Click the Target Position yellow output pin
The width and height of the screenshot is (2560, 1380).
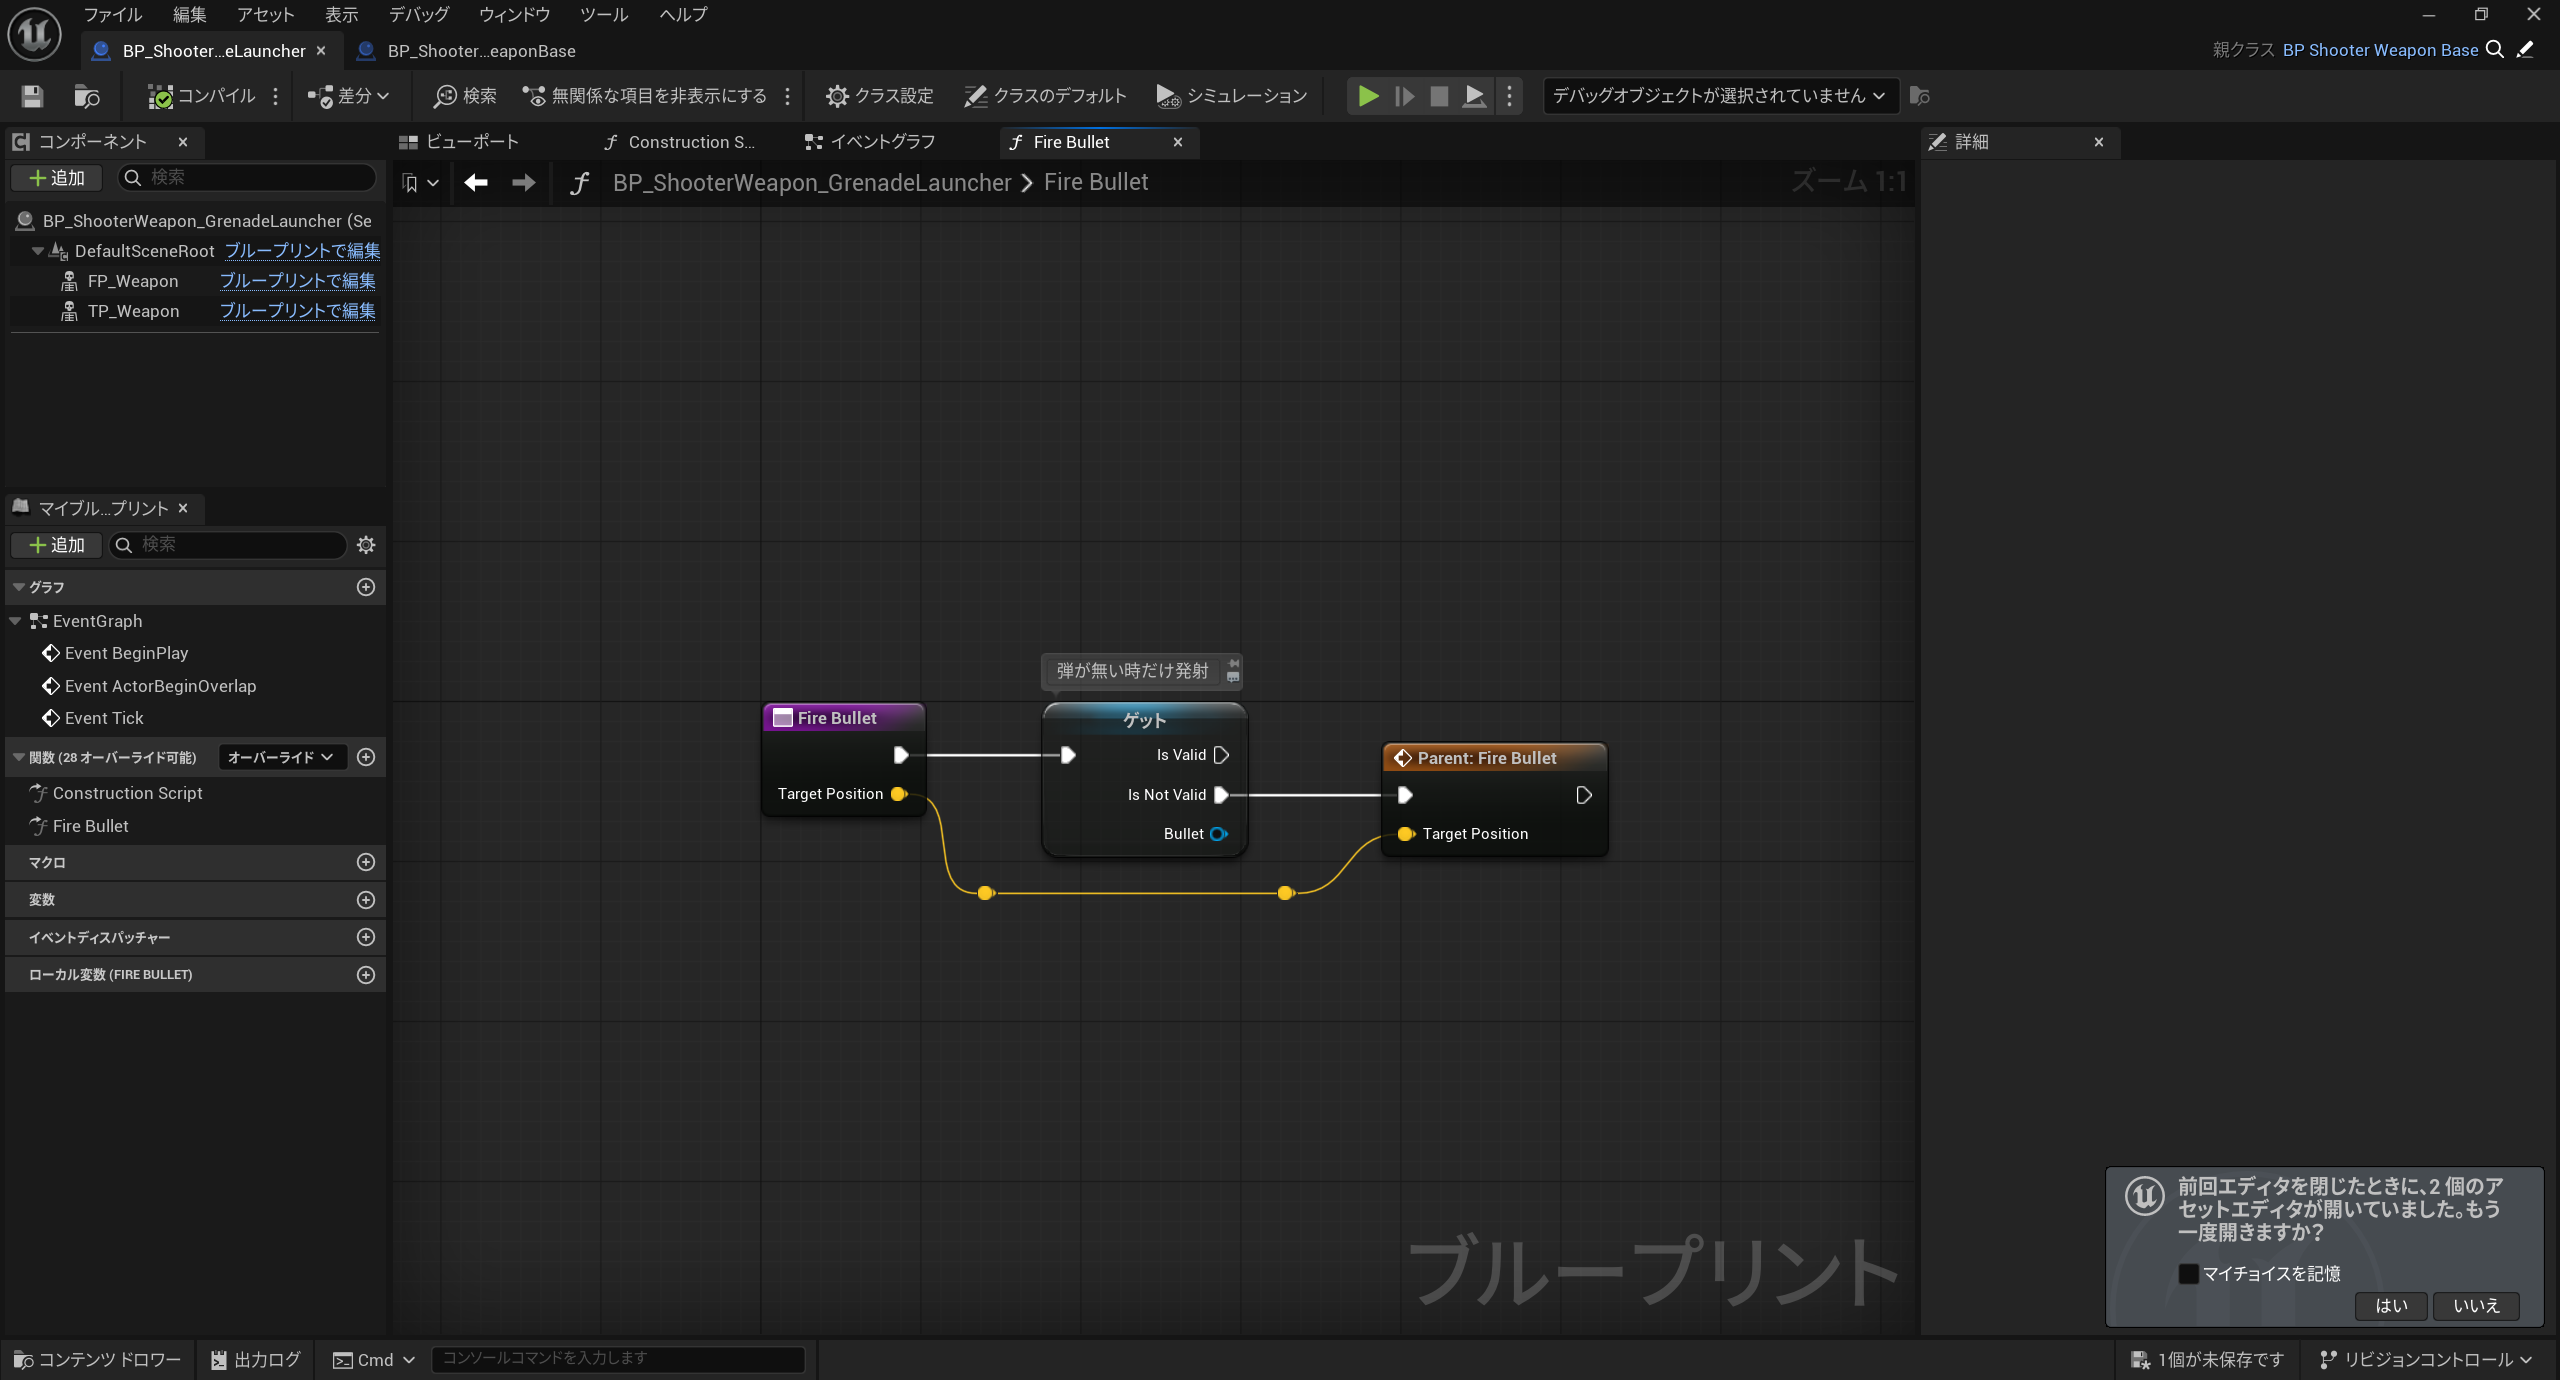pos(898,794)
